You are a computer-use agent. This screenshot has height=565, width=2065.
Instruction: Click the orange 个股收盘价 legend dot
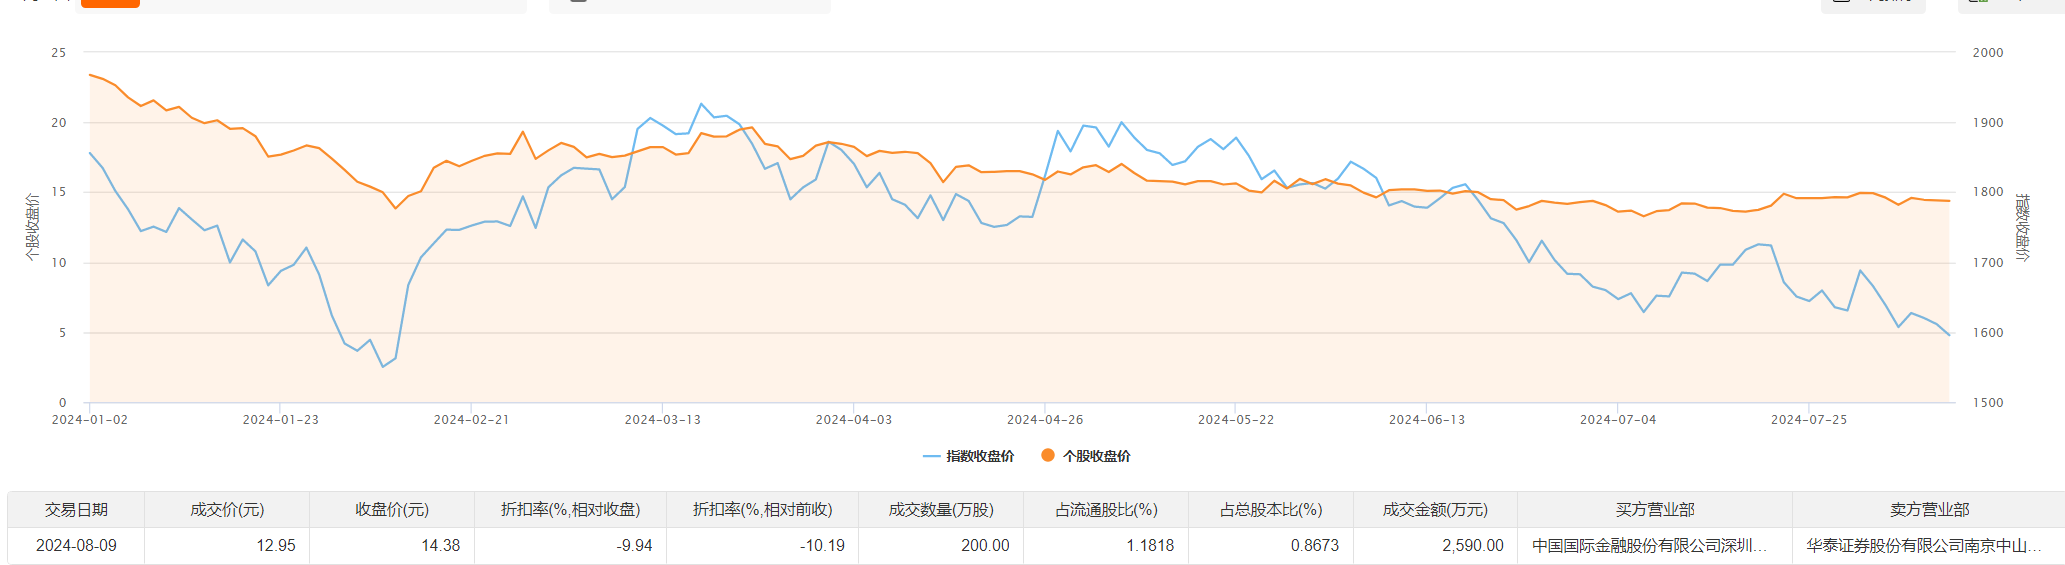click(1048, 455)
